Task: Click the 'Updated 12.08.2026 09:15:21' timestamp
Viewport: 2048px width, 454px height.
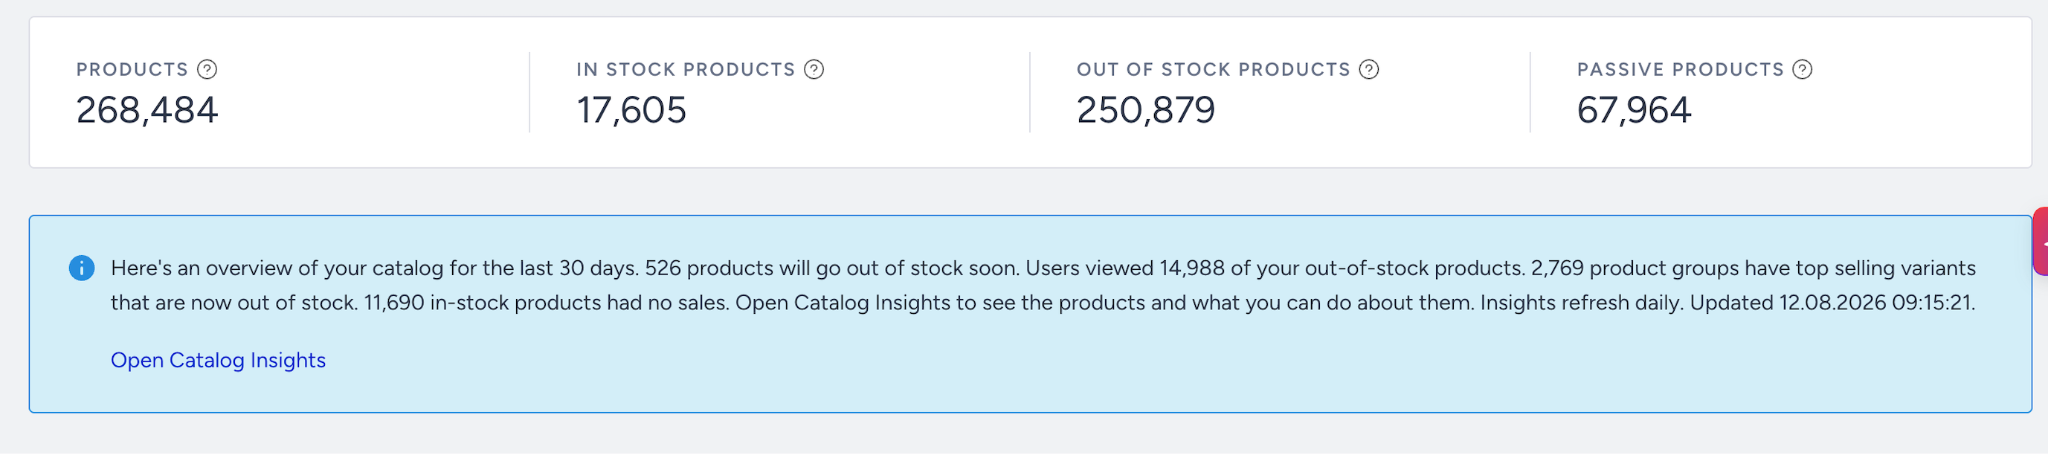Action: 1833,303
